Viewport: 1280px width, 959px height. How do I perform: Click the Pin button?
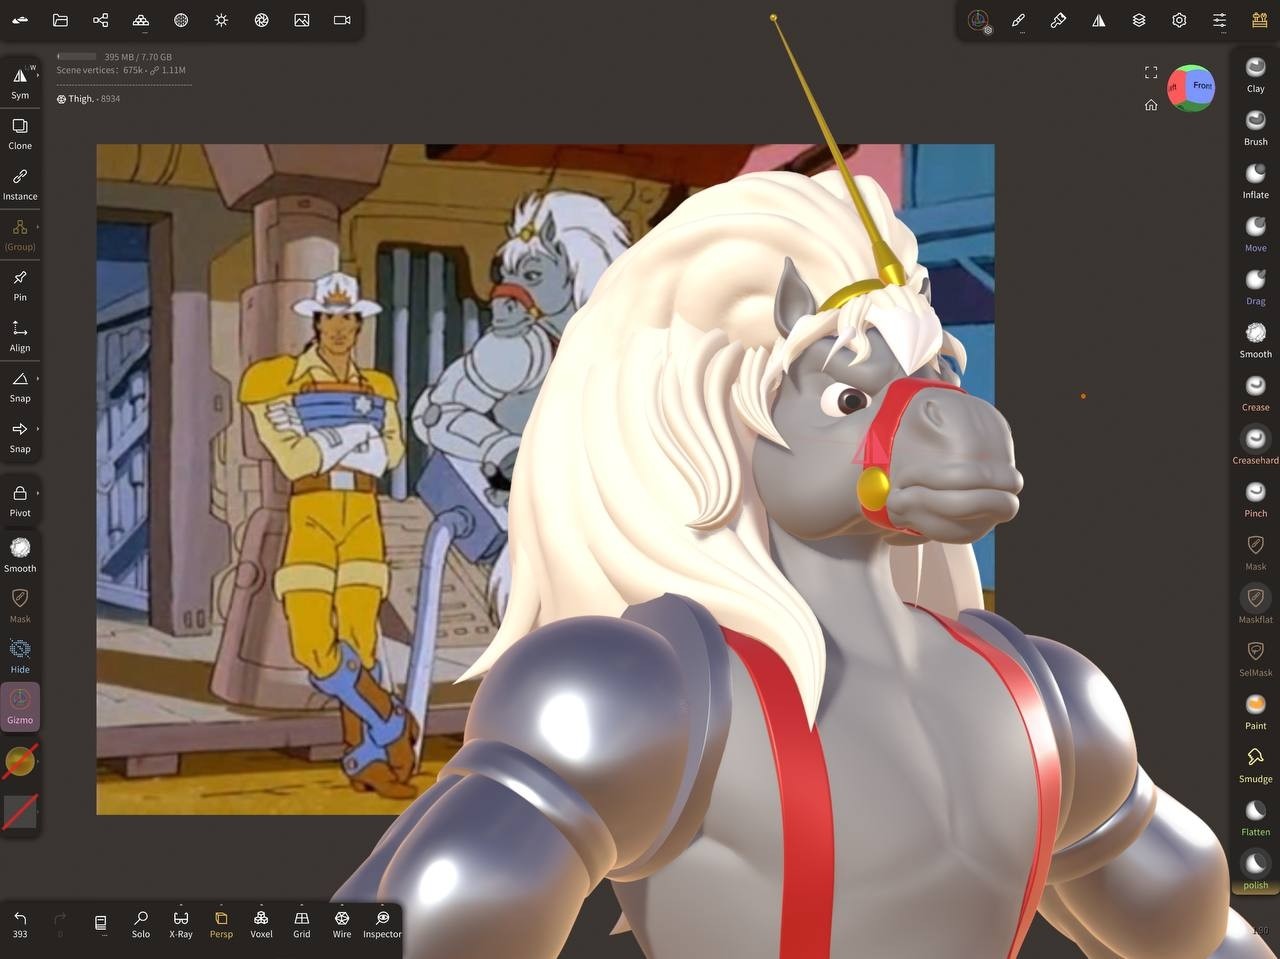20,285
